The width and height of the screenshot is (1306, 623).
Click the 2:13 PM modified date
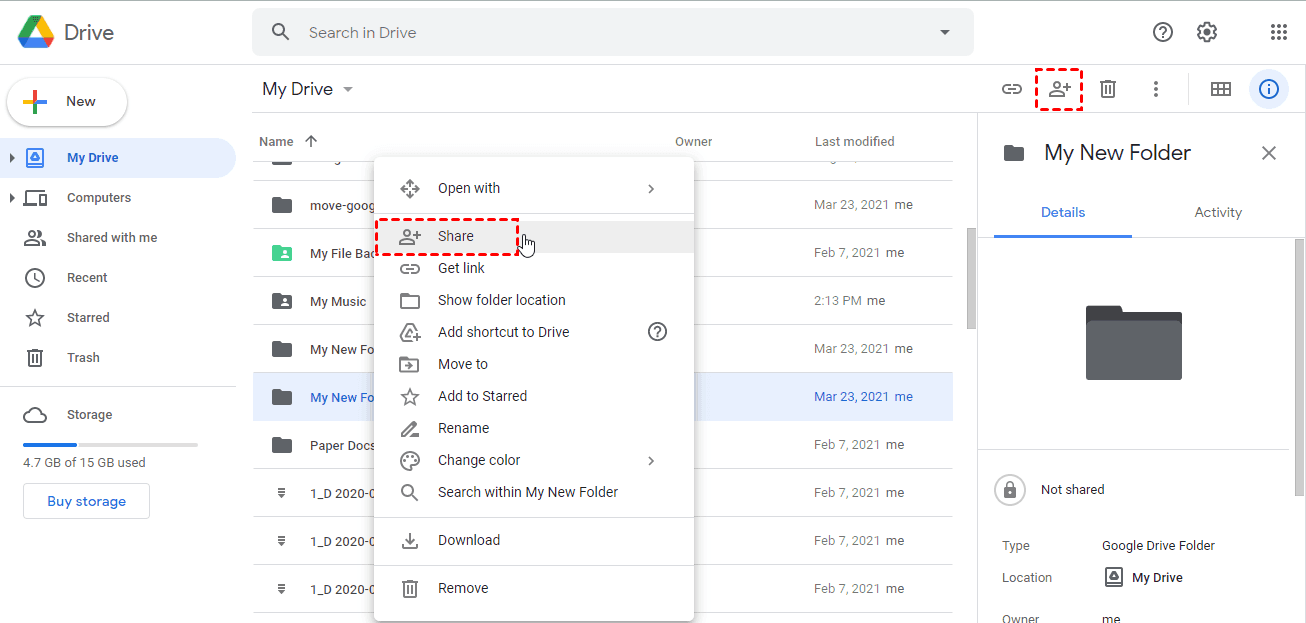tap(838, 301)
